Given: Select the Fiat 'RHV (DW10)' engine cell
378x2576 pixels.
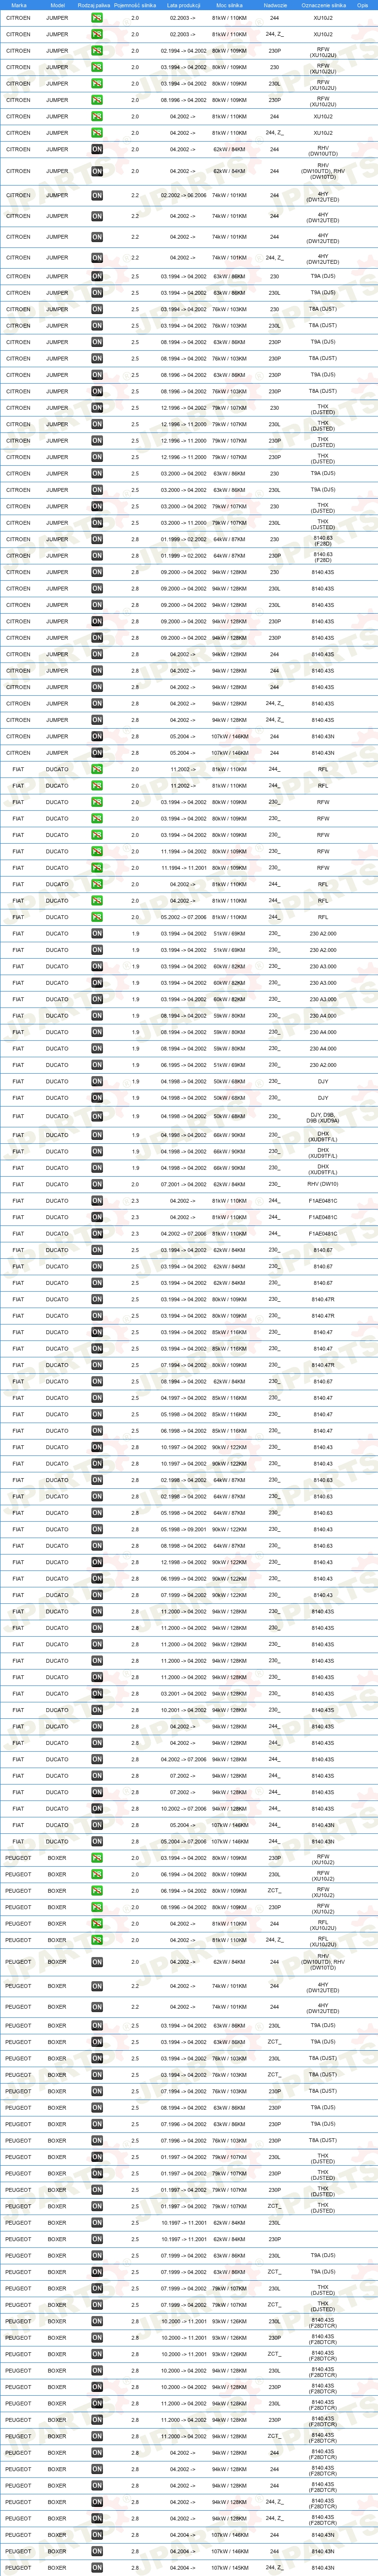Looking at the screenshot, I should [323, 1184].
